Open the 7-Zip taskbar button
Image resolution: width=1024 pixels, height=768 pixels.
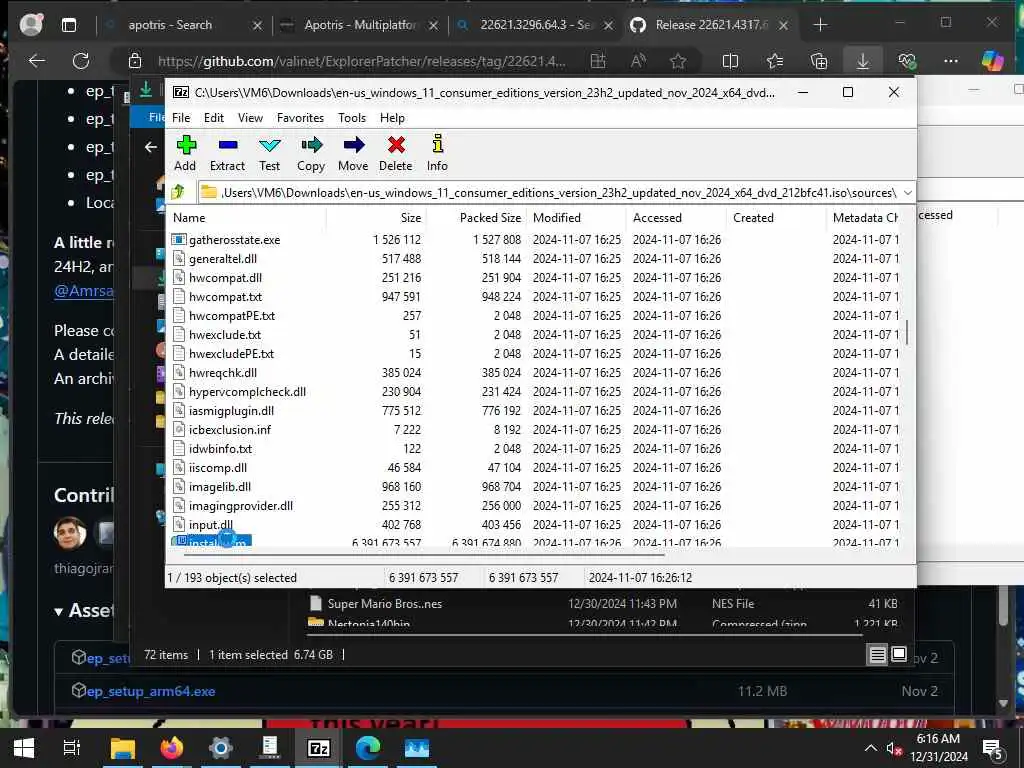pos(319,747)
